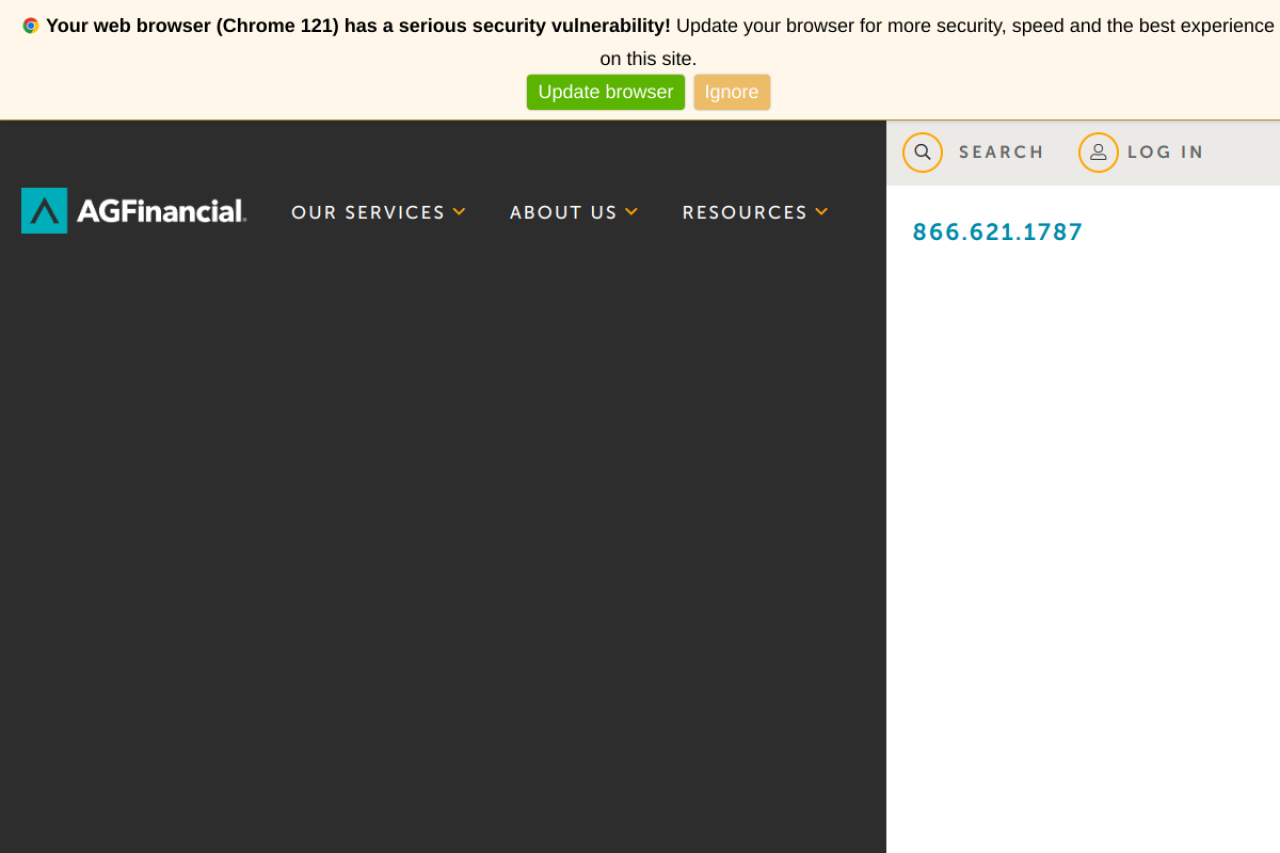1280x853 pixels.
Task: Open the Our Services menu
Action: (x=368, y=212)
